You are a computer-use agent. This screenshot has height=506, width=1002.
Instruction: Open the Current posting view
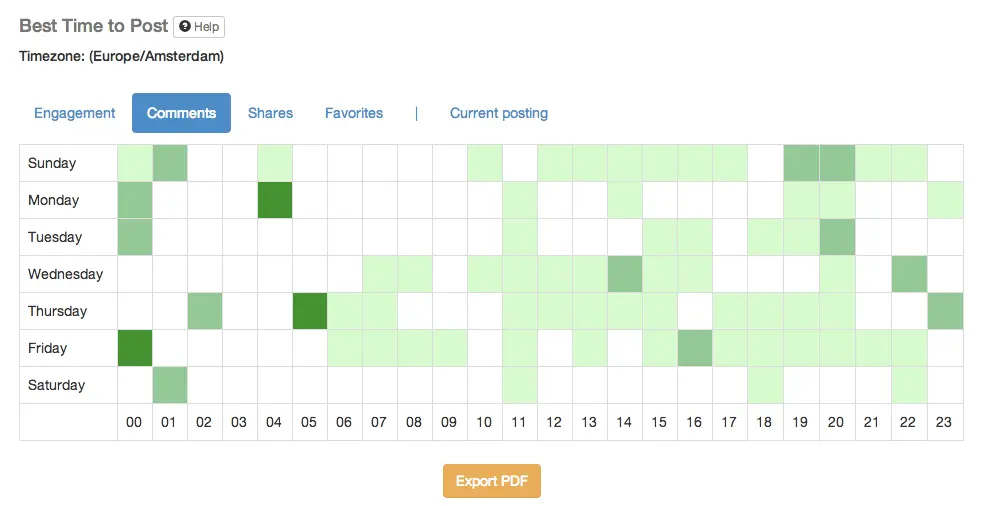[x=499, y=113]
